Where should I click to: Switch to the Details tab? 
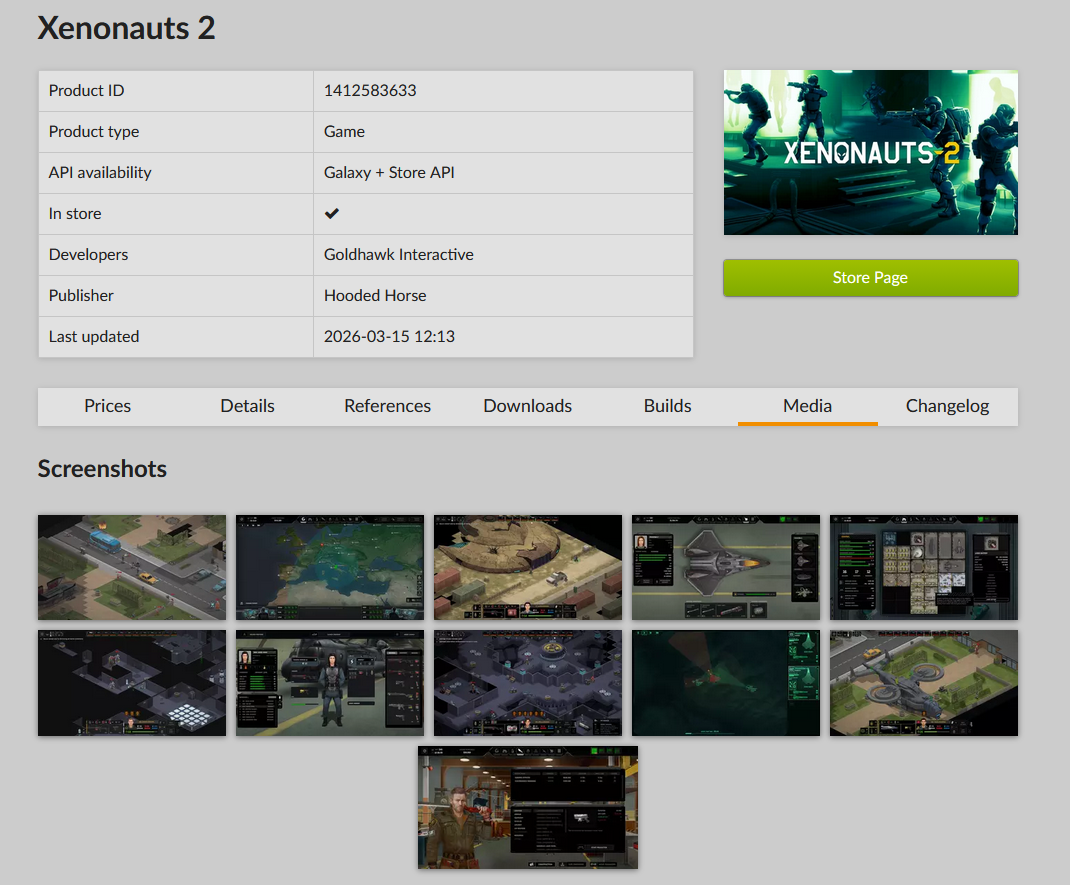247,406
